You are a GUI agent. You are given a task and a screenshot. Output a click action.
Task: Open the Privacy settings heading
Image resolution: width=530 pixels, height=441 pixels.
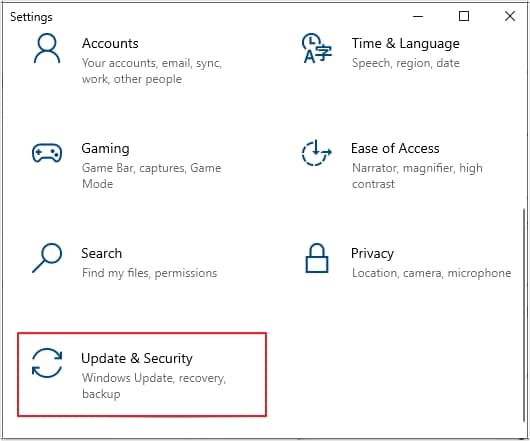[372, 254]
